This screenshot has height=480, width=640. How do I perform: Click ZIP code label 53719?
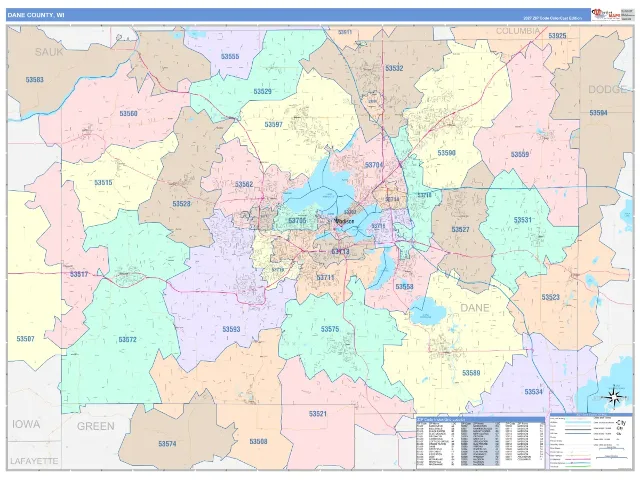point(278,269)
